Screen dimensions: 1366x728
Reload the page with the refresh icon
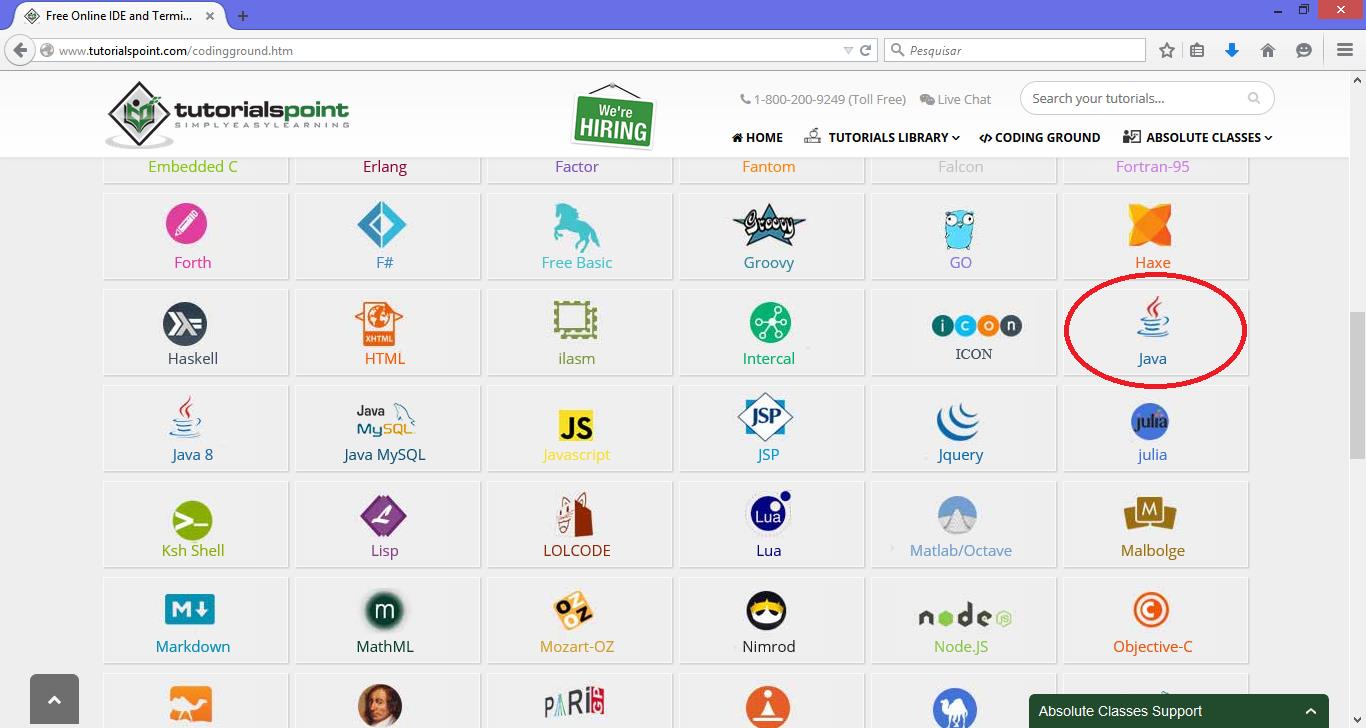point(866,50)
